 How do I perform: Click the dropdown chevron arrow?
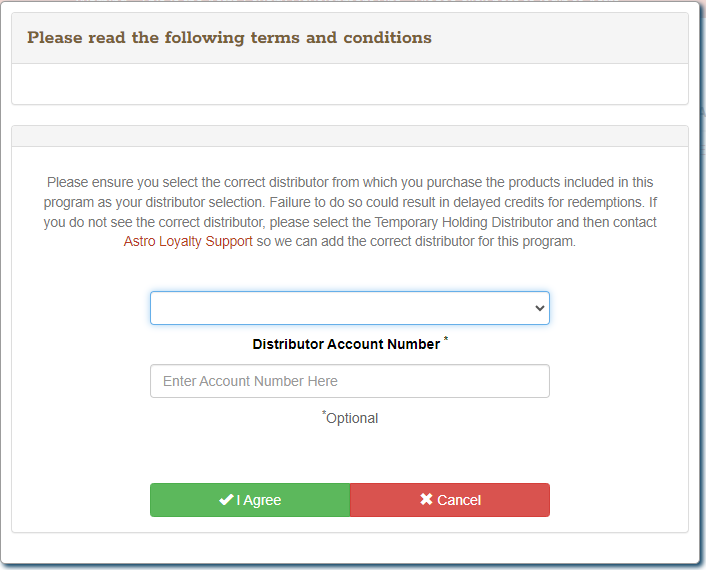coord(540,308)
